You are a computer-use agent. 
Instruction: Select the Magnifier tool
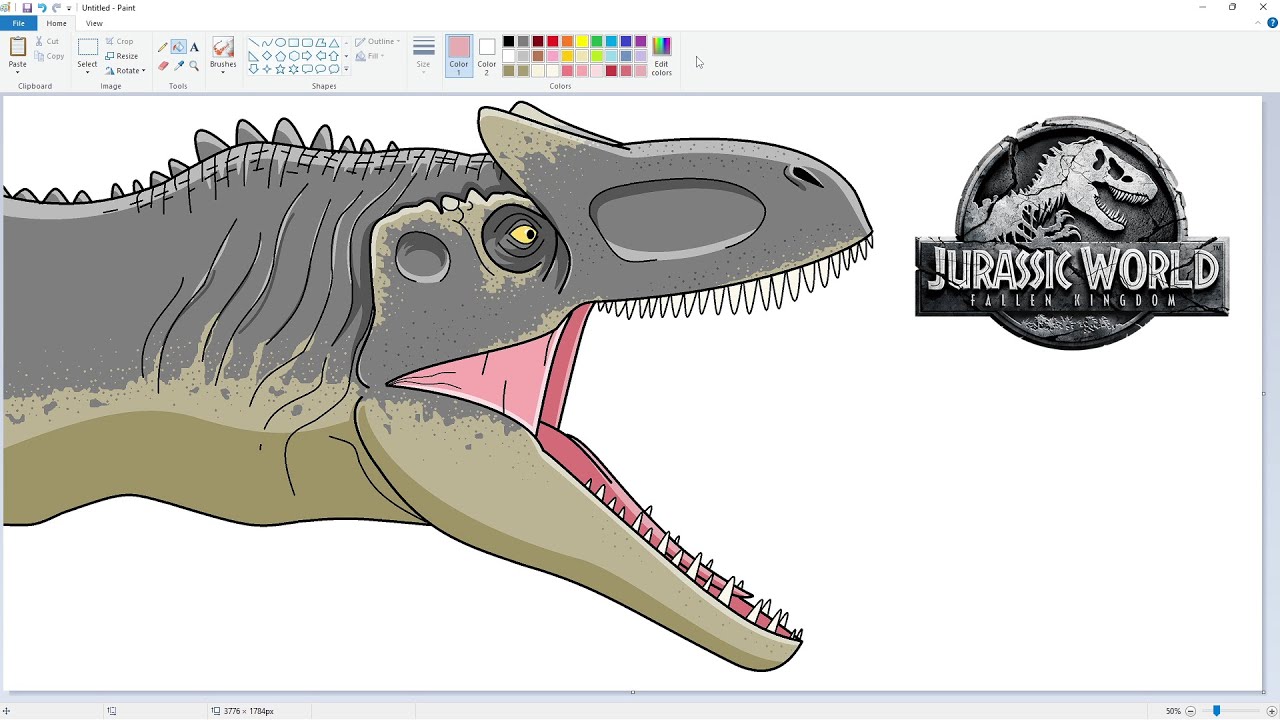tap(194, 66)
